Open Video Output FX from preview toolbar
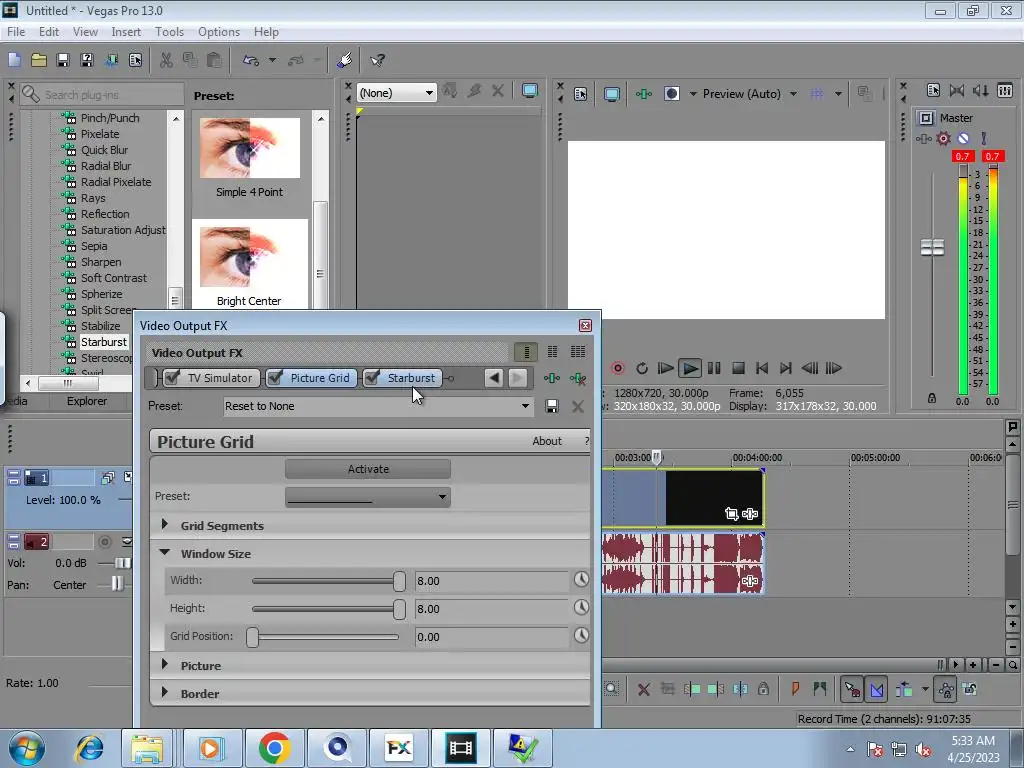The height and width of the screenshot is (768, 1024). pos(644,94)
